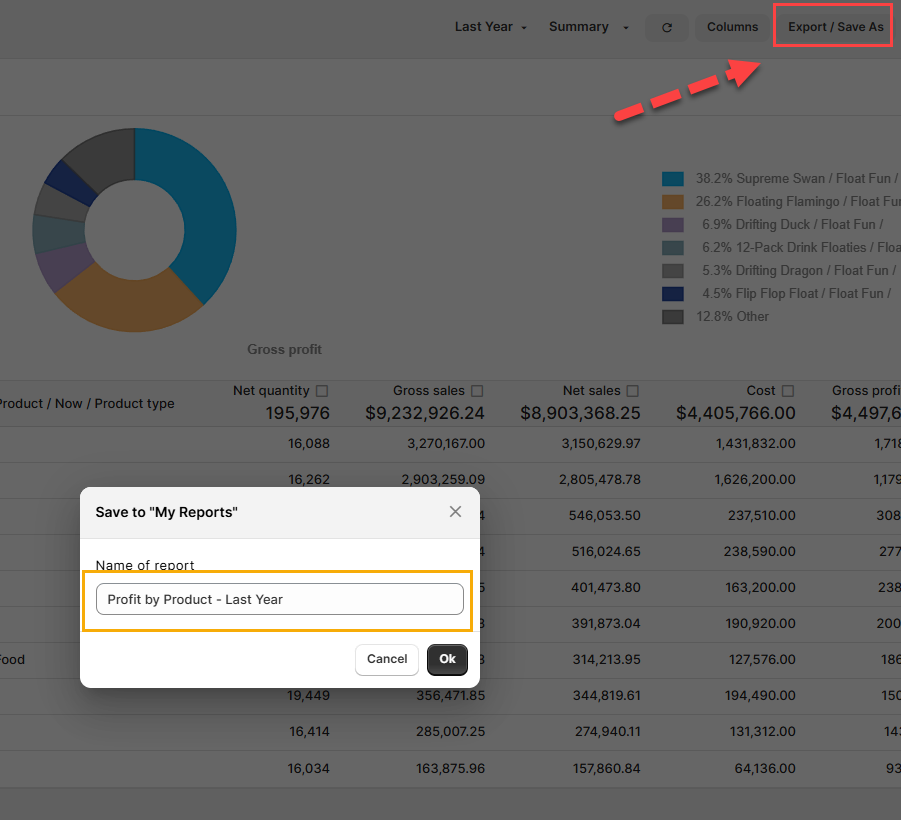This screenshot has width=901, height=820.
Task: Toggle the Net sales column checkbox
Action: (x=632, y=391)
